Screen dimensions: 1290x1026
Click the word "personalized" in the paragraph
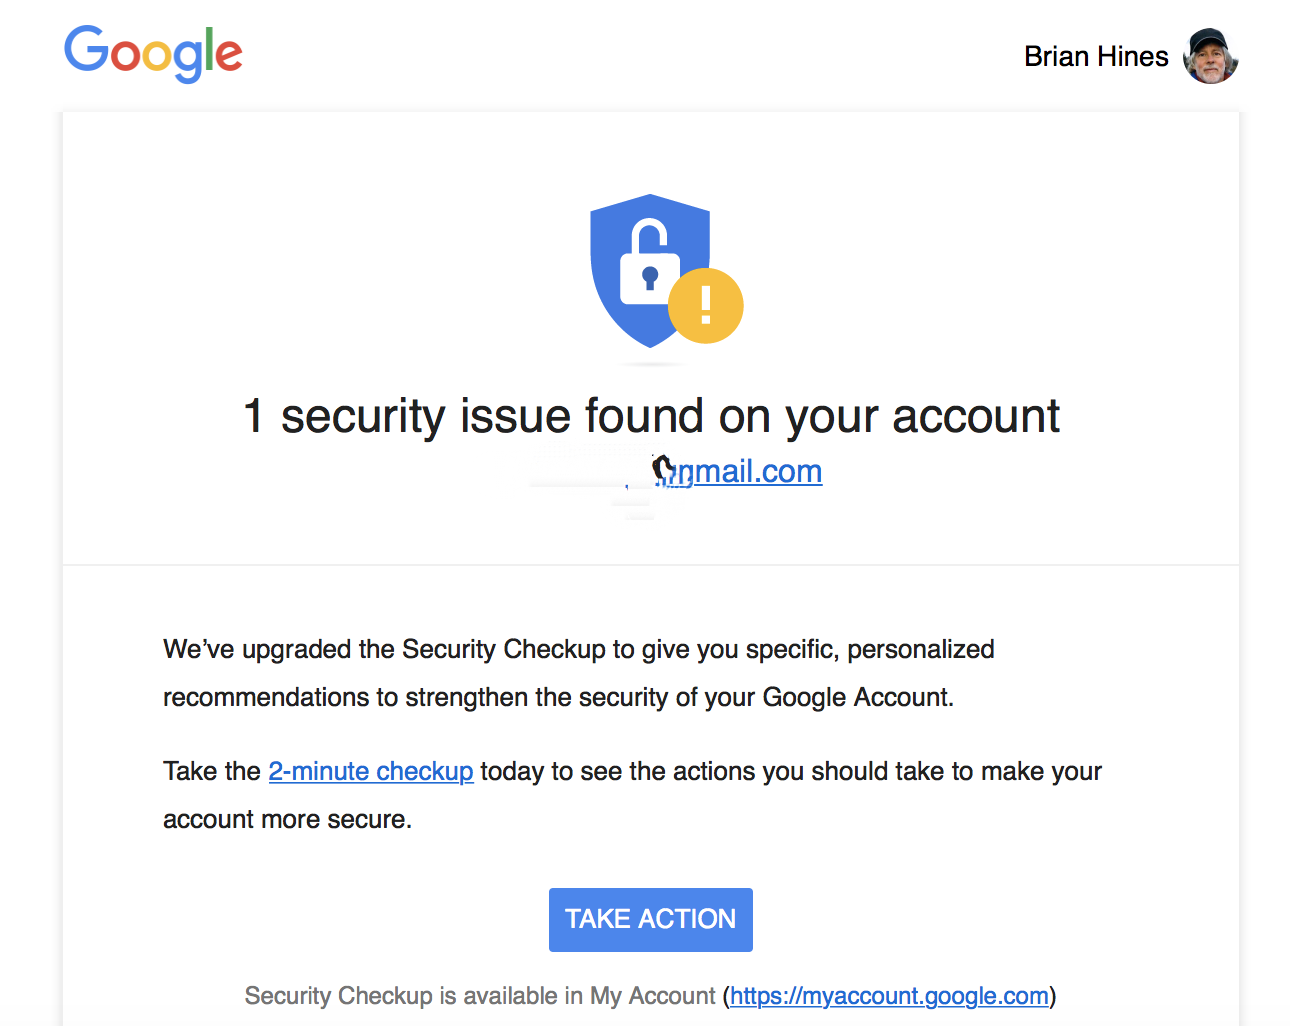pos(920,650)
